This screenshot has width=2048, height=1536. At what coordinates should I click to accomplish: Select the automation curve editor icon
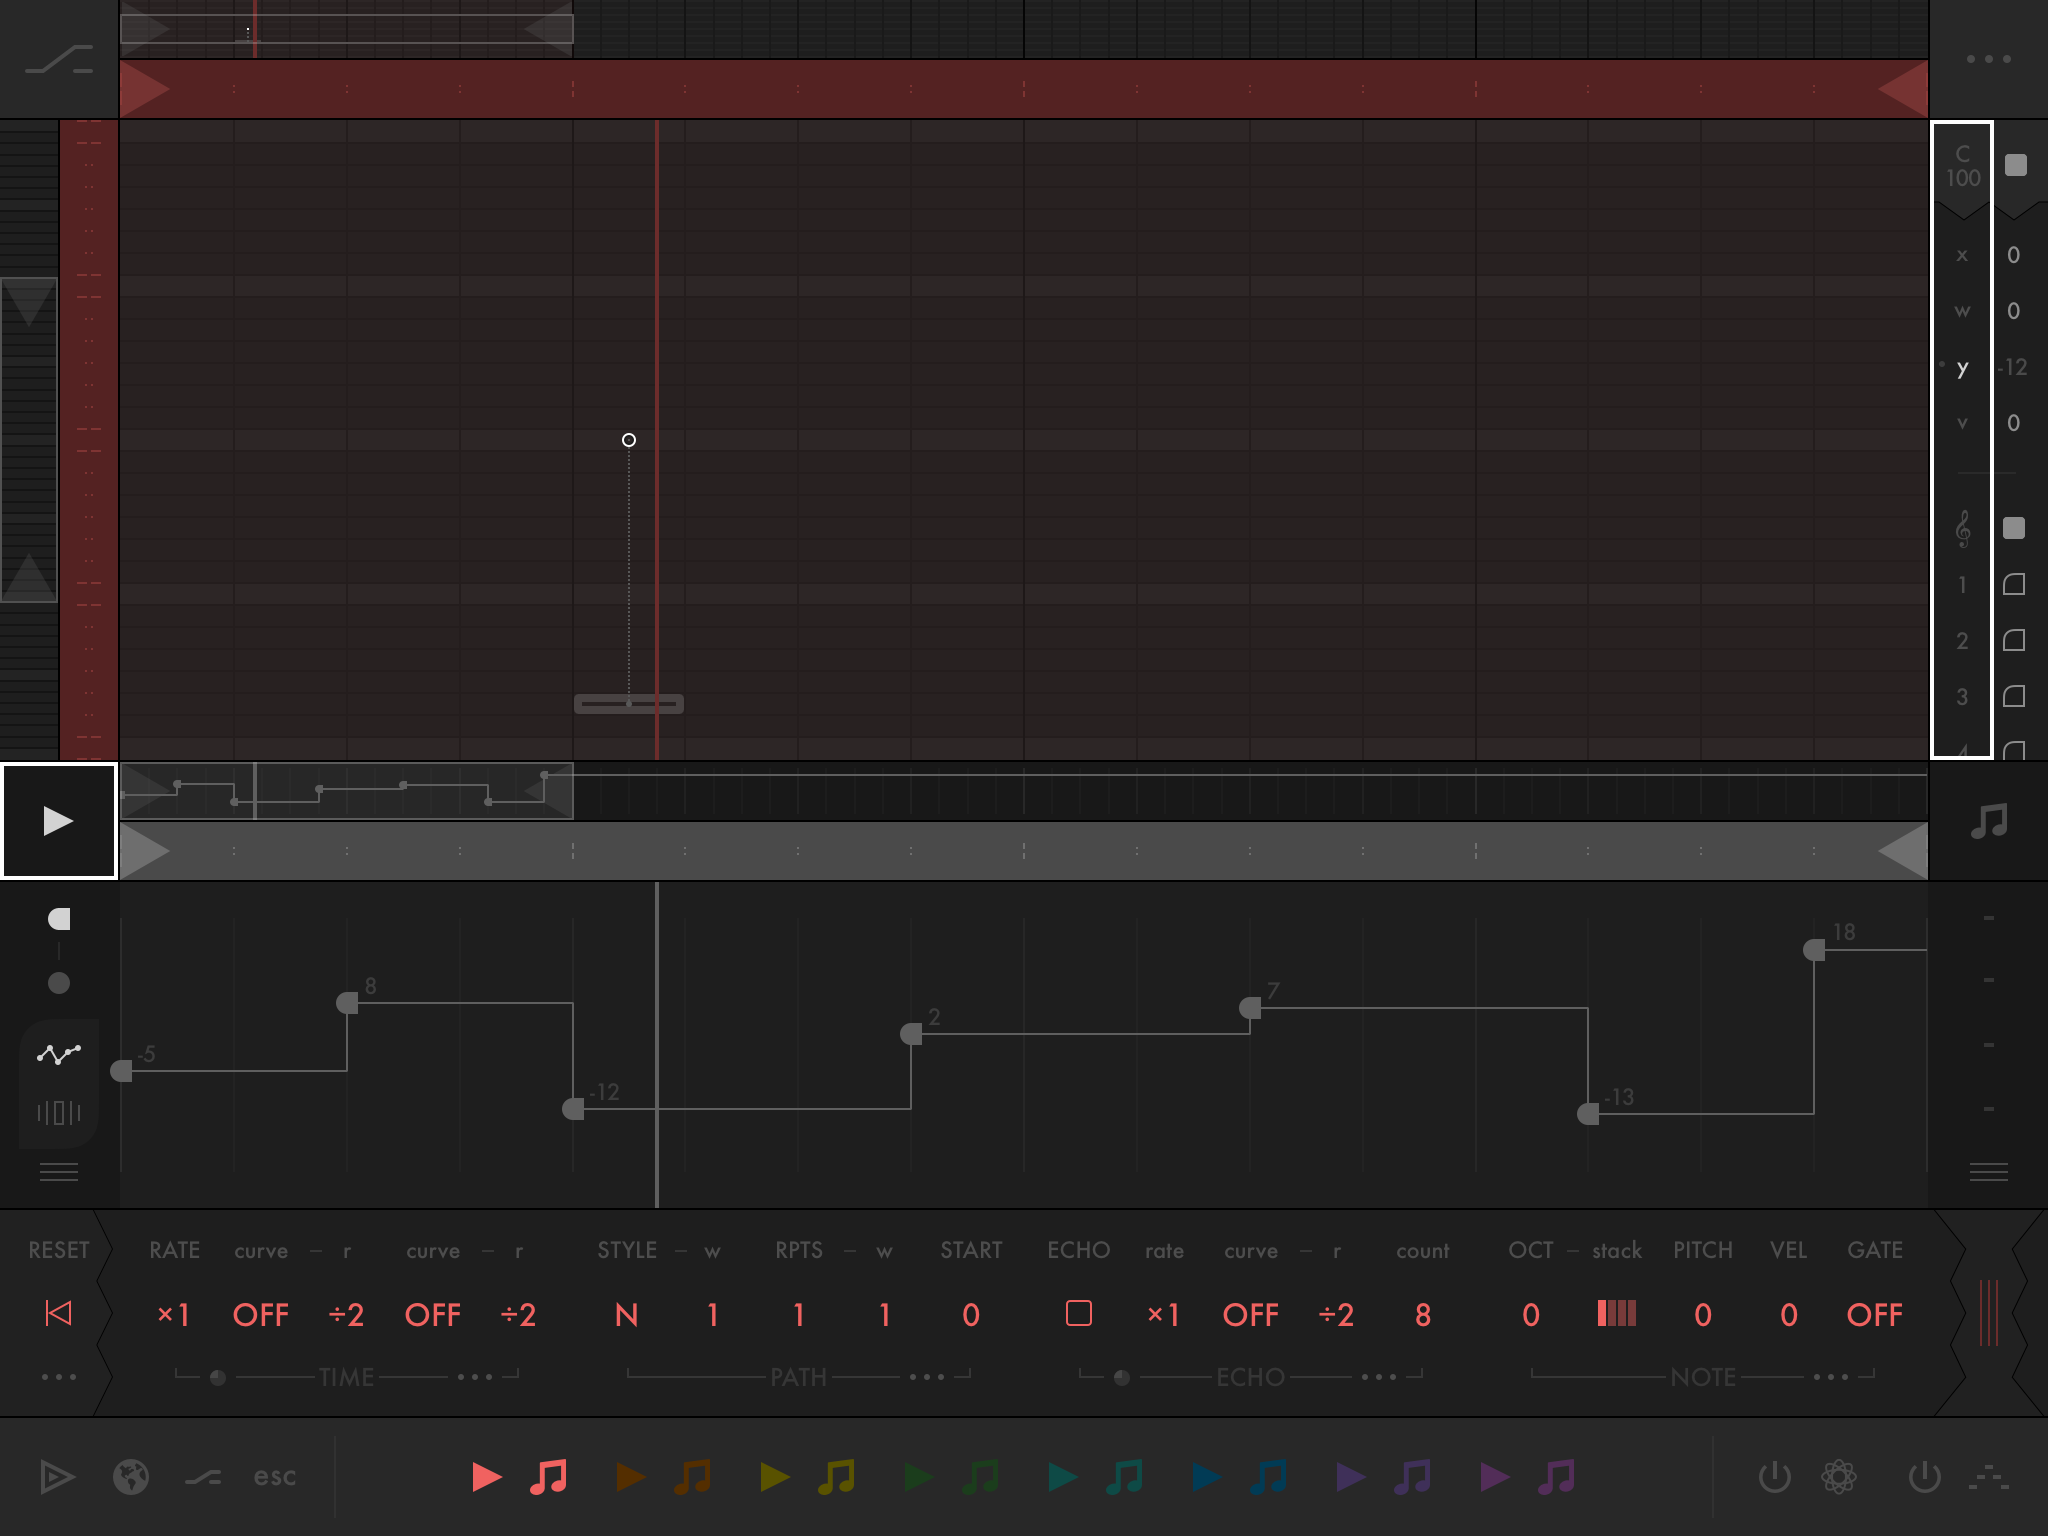(59, 1053)
